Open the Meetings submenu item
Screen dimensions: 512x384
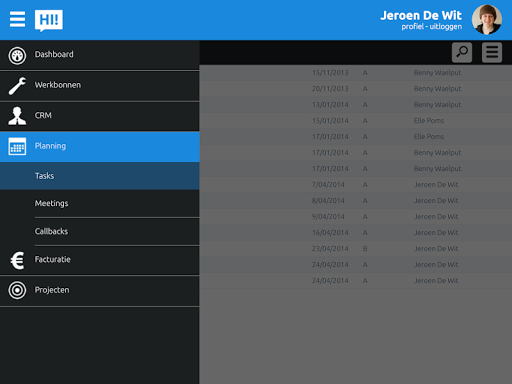tap(100, 203)
